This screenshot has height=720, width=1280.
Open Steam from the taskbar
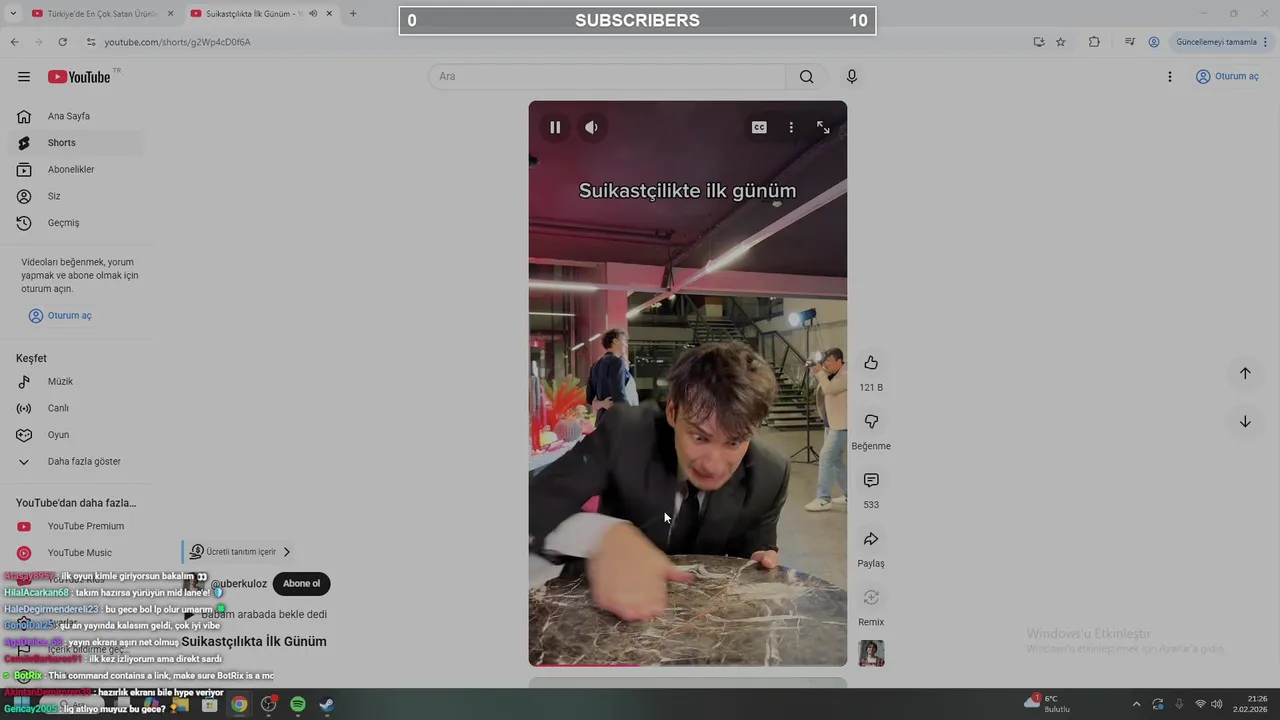tap(327, 705)
